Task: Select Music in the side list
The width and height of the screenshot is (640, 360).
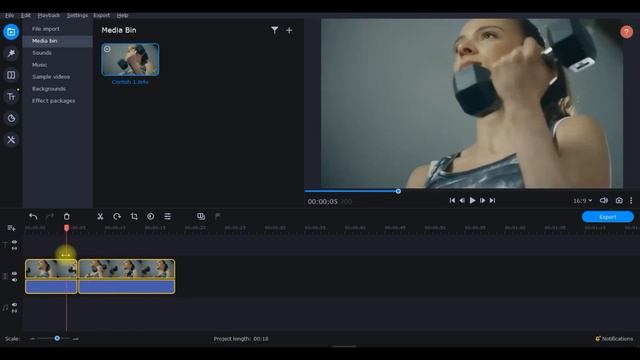Action: coord(39,65)
